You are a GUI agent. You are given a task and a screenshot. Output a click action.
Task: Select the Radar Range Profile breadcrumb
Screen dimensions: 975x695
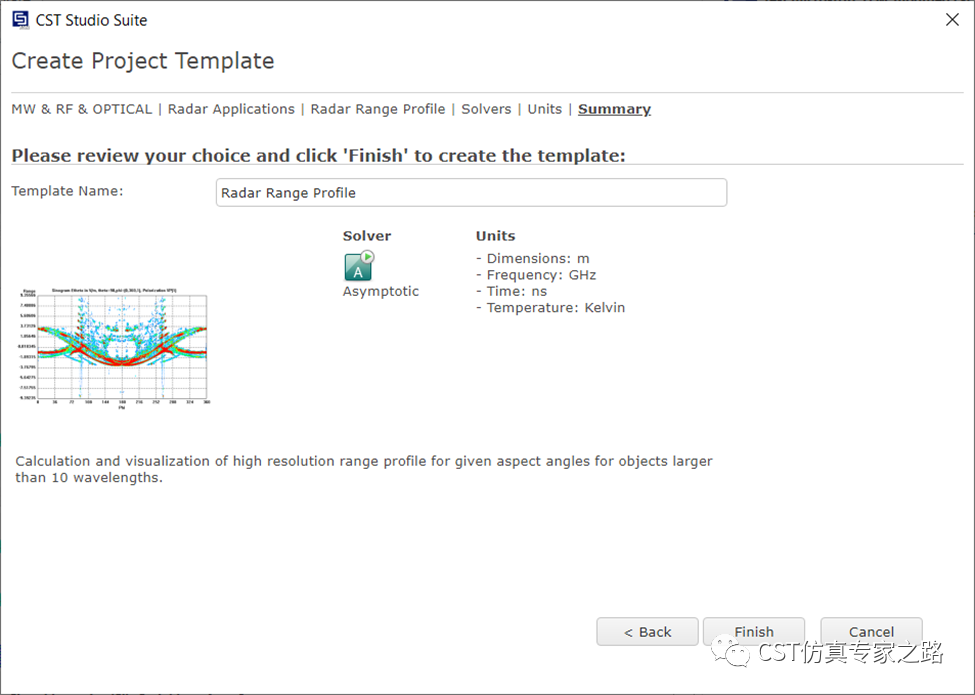[378, 109]
